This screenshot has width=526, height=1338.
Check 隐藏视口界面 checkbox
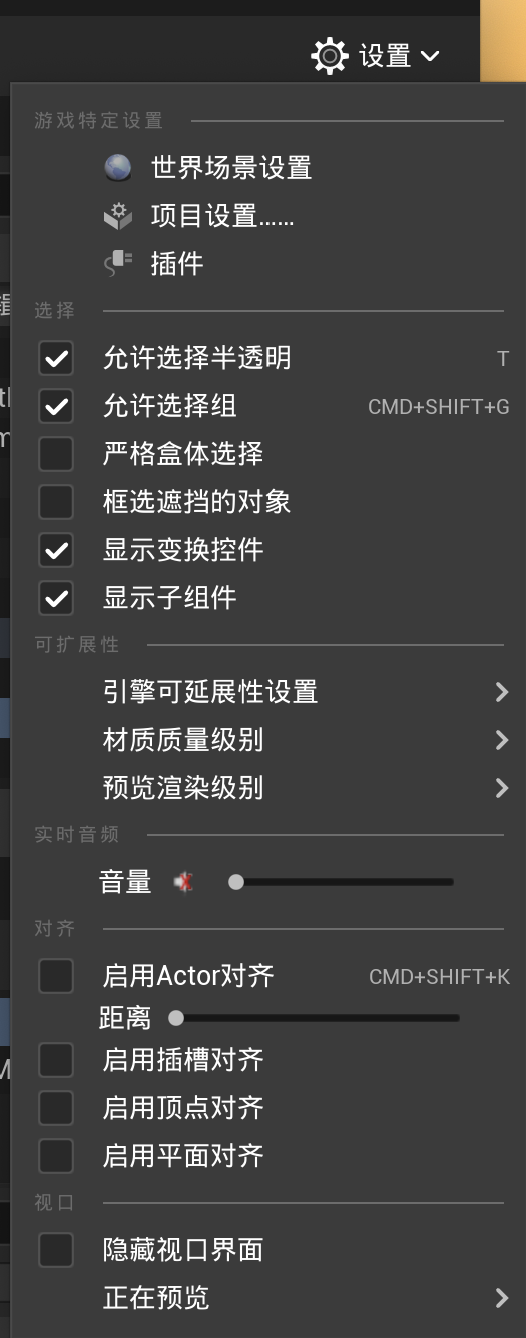point(56,1250)
